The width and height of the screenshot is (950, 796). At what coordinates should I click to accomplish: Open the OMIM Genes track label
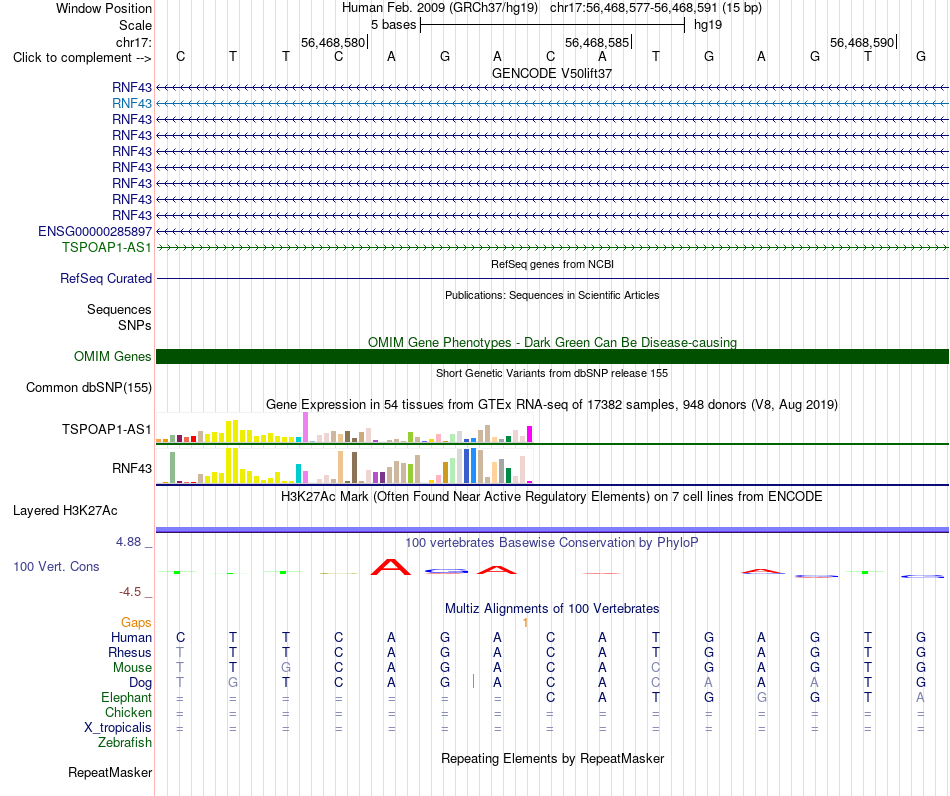pos(112,356)
